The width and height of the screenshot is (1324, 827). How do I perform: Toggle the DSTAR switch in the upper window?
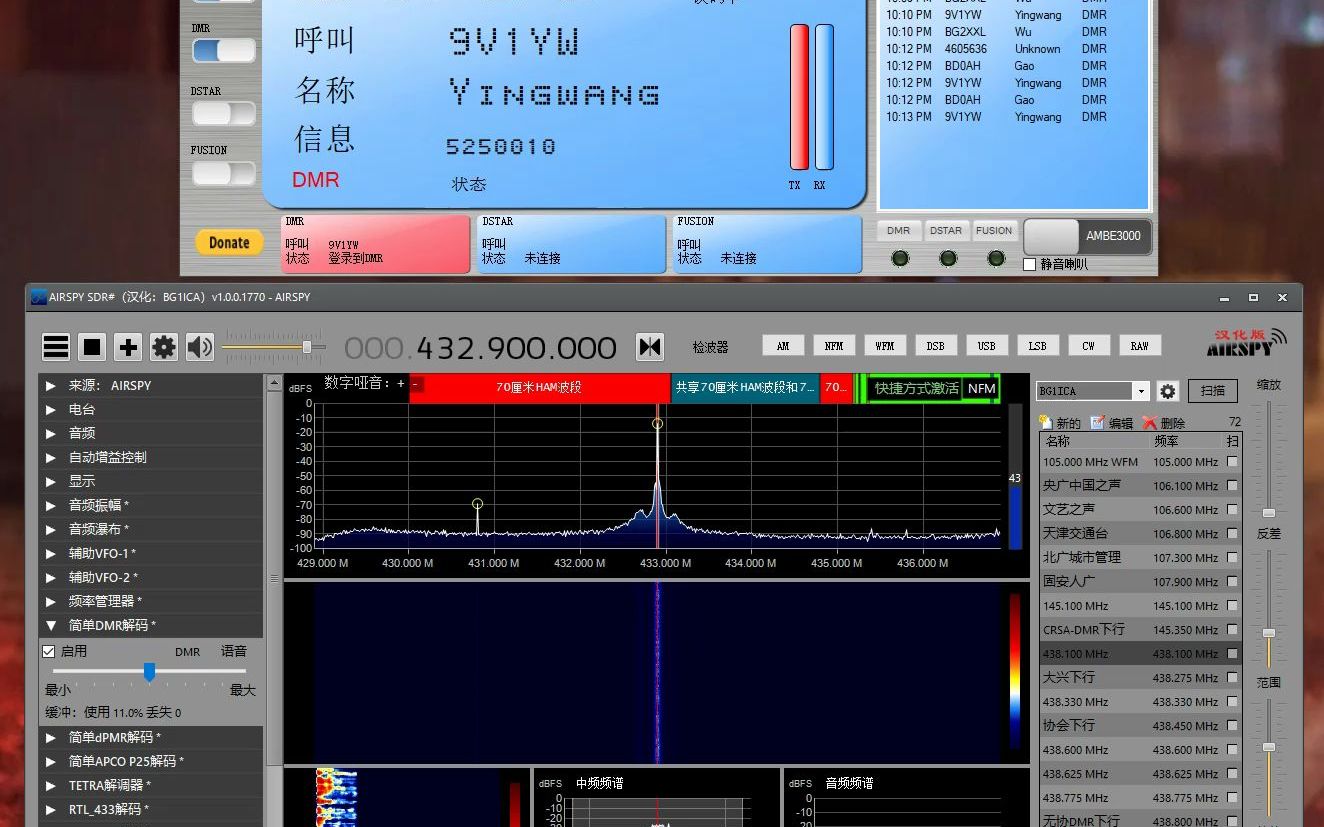pyautogui.click(x=224, y=113)
